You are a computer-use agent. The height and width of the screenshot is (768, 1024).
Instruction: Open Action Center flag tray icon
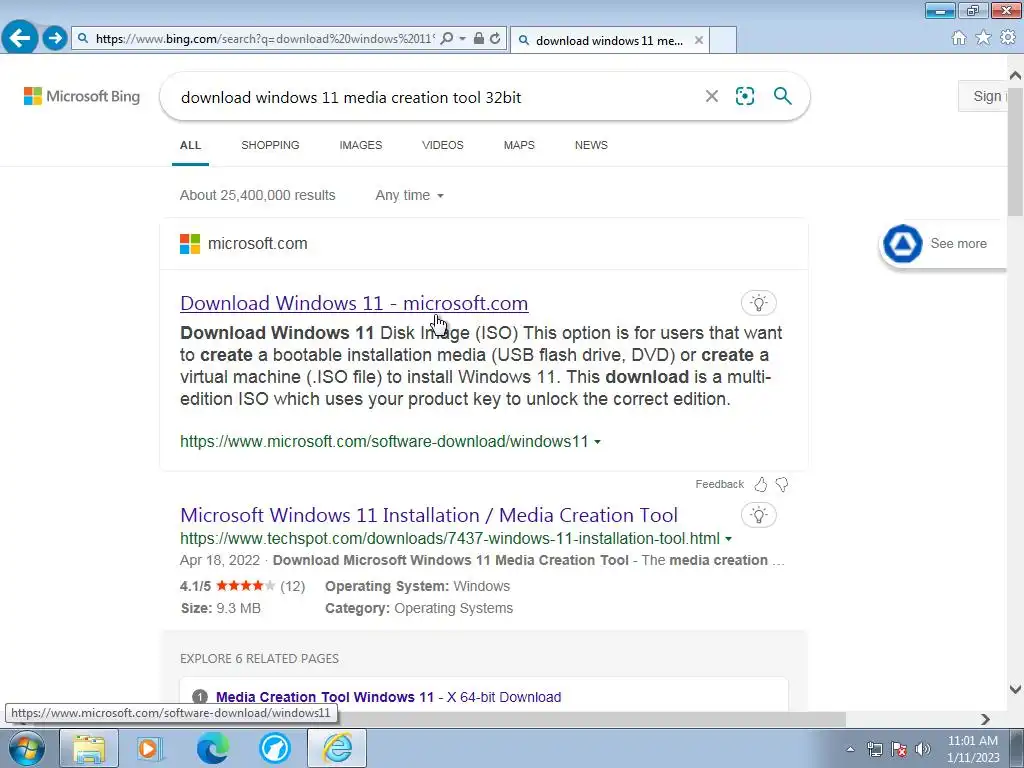pos(899,749)
